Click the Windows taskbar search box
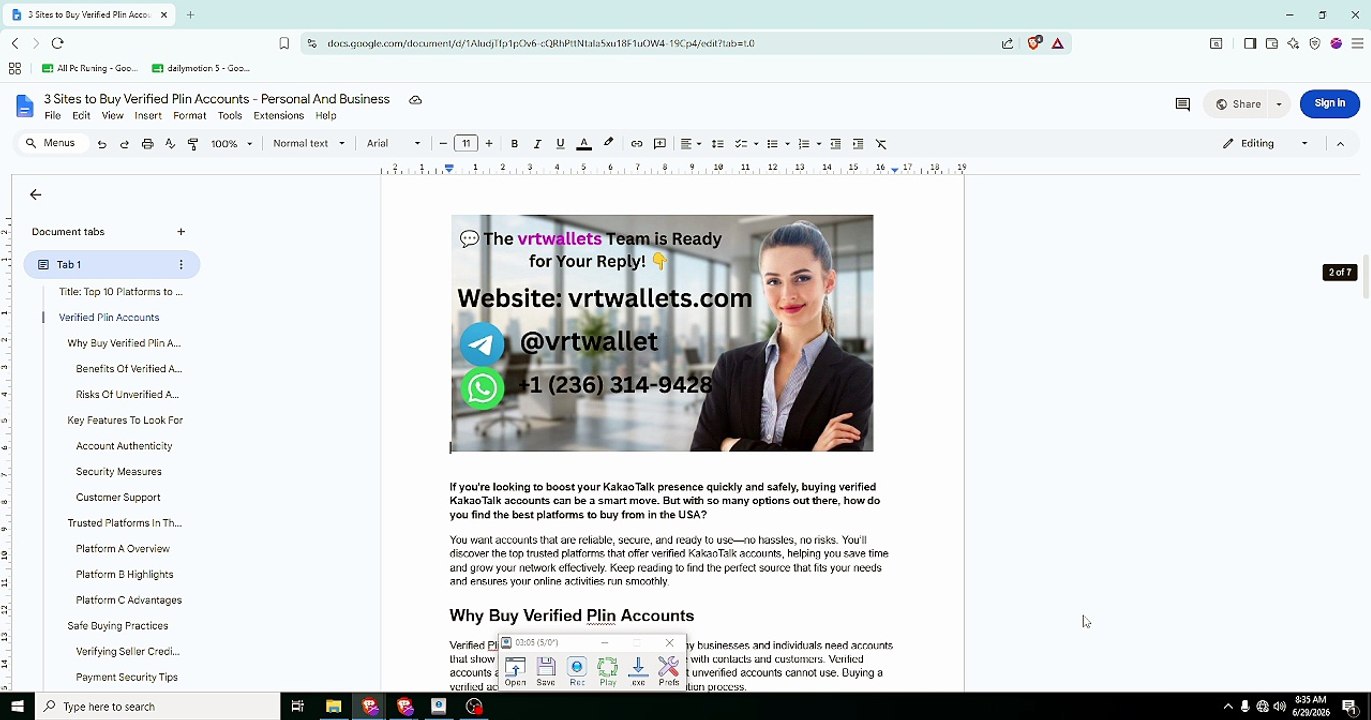 (158, 707)
